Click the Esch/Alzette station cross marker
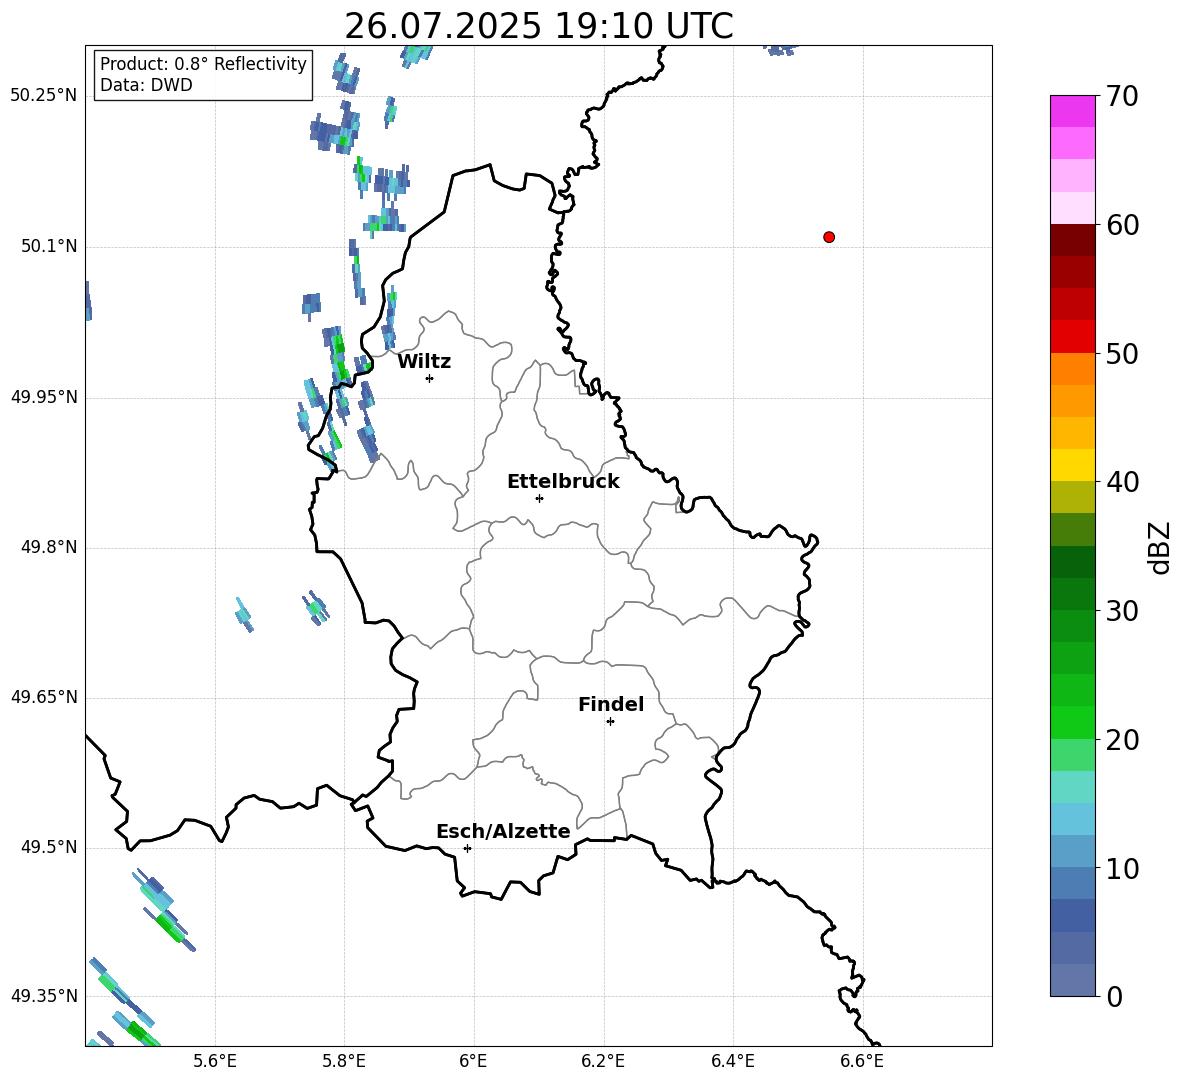 (467, 848)
